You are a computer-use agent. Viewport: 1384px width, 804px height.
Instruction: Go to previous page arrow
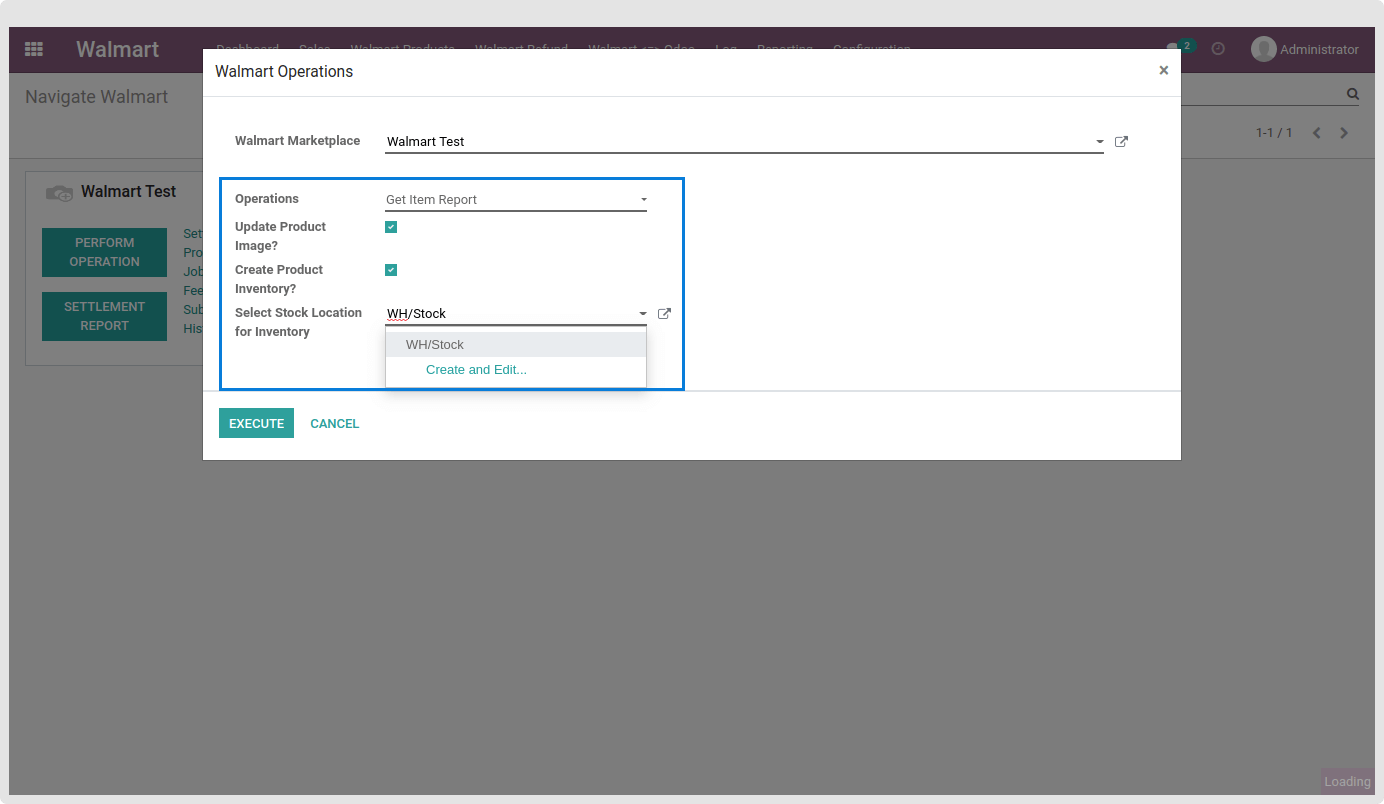[x=1317, y=133]
